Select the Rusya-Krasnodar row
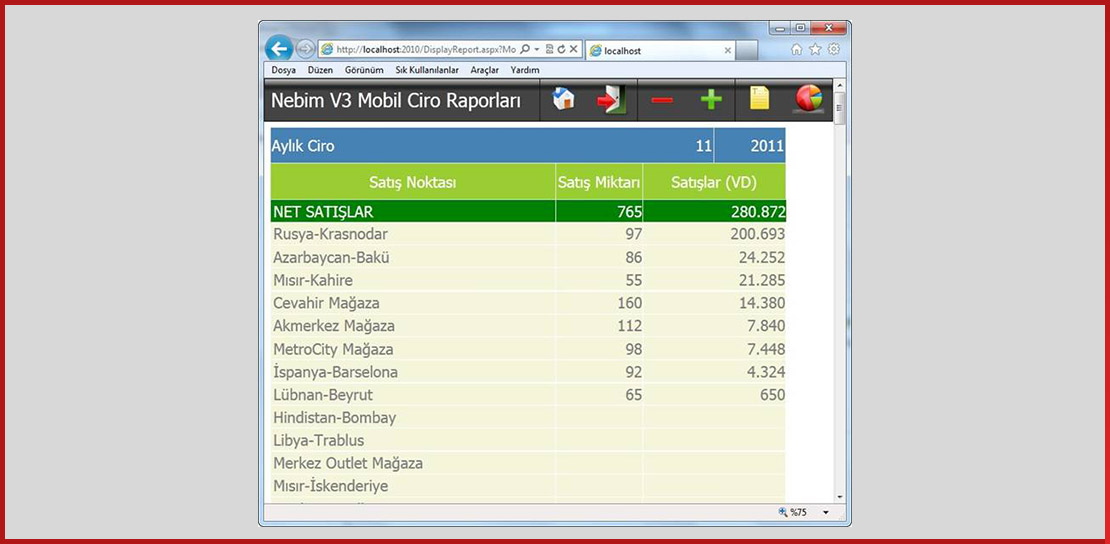Screen dimensions: 1110x544 coord(528,234)
